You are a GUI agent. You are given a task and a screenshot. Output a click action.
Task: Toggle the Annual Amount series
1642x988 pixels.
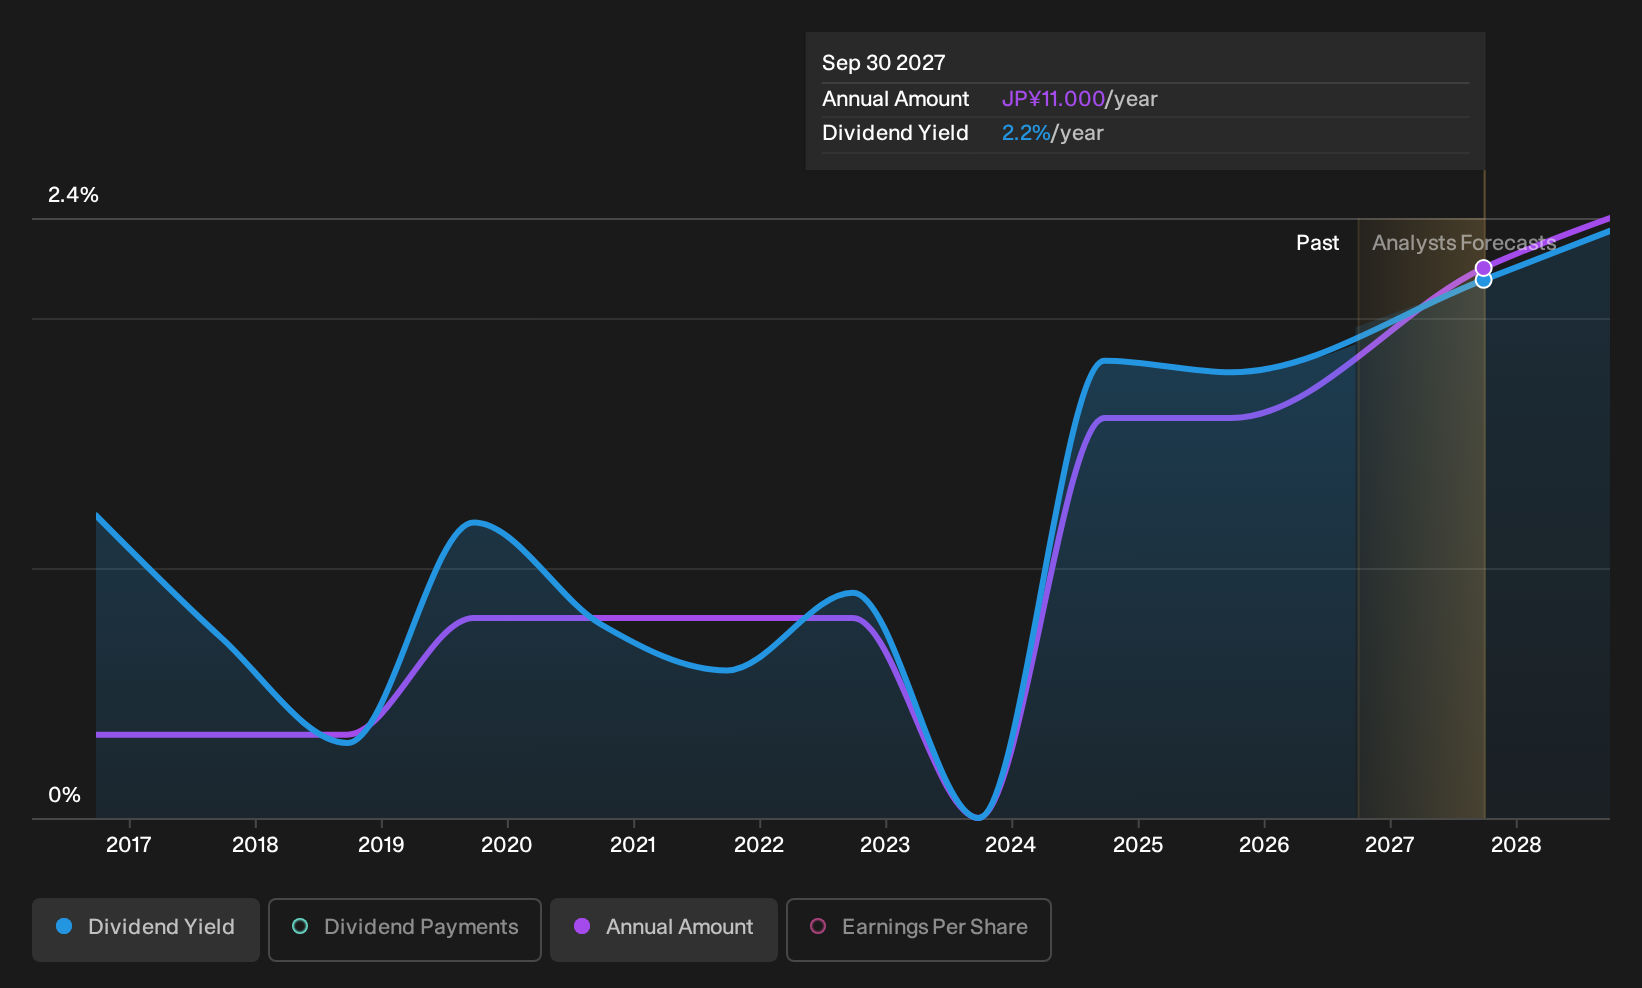[x=664, y=930]
